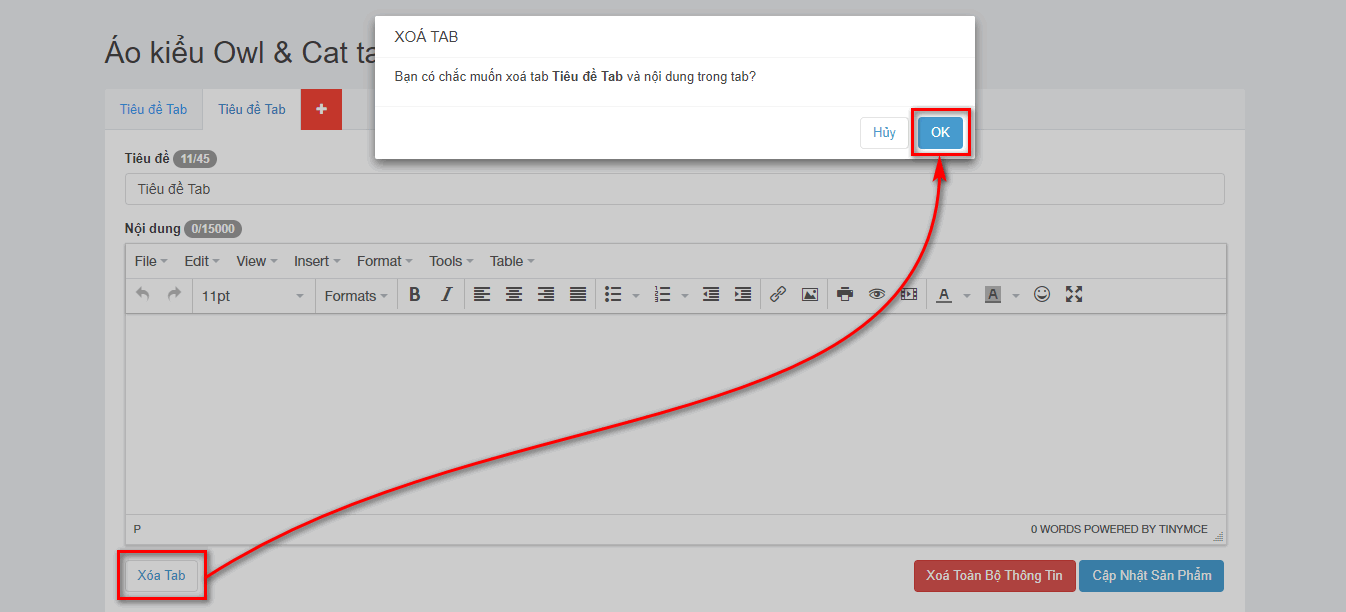Open the insert image tool
The width and height of the screenshot is (1346, 612).
[810, 295]
